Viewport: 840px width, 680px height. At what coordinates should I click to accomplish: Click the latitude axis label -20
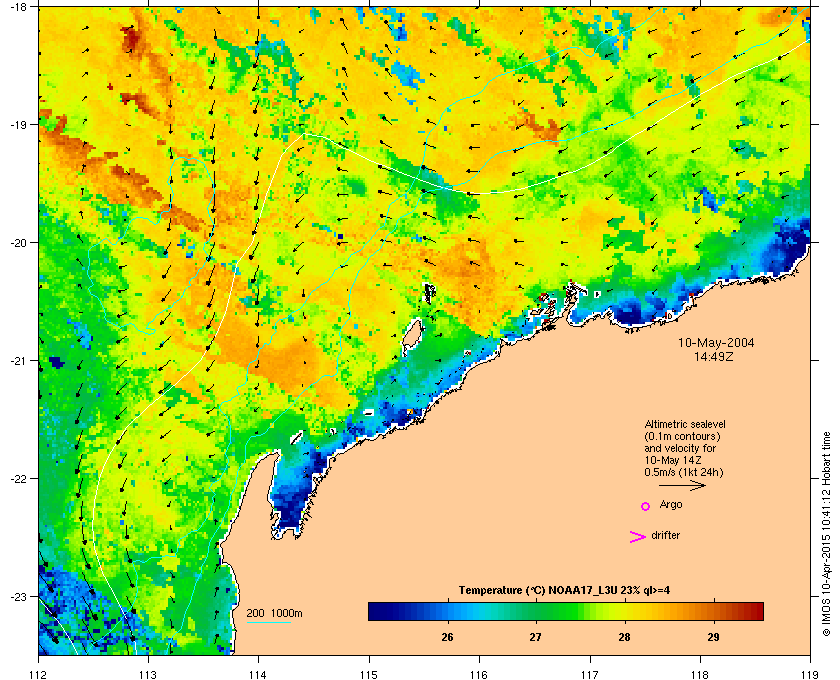[x=19, y=243]
